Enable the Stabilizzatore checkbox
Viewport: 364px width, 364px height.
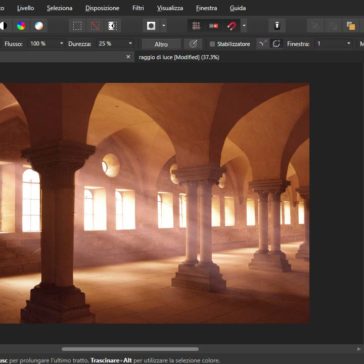(x=212, y=44)
